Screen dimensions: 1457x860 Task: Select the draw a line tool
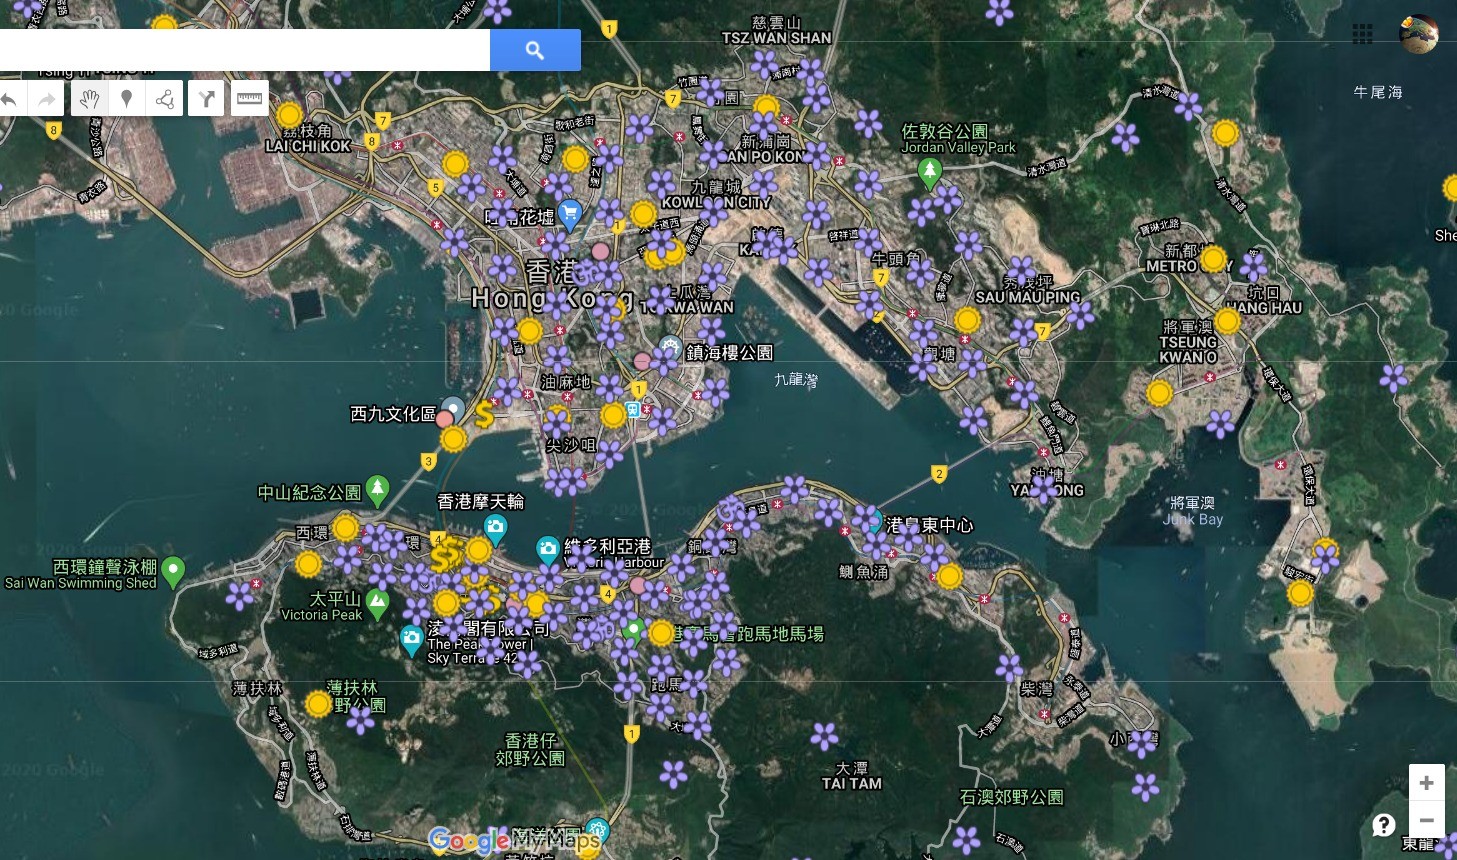pyautogui.click(x=165, y=99)
